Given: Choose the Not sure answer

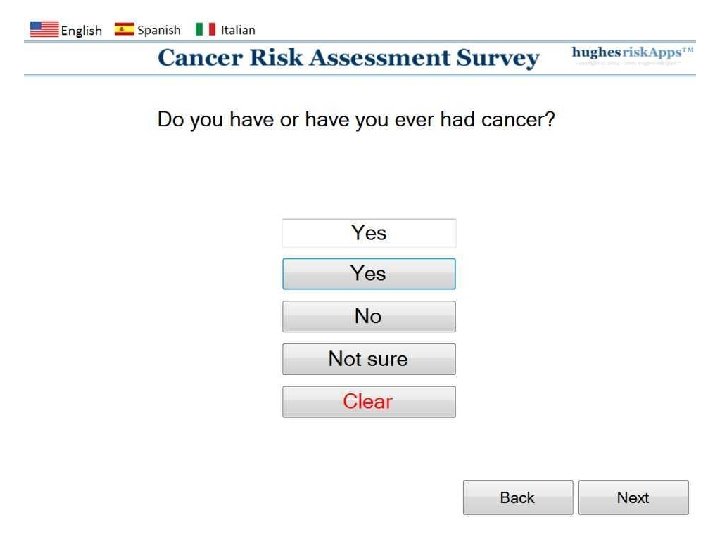Looking at the screenshot, I should pyautogui.click(x=368, y=359).
